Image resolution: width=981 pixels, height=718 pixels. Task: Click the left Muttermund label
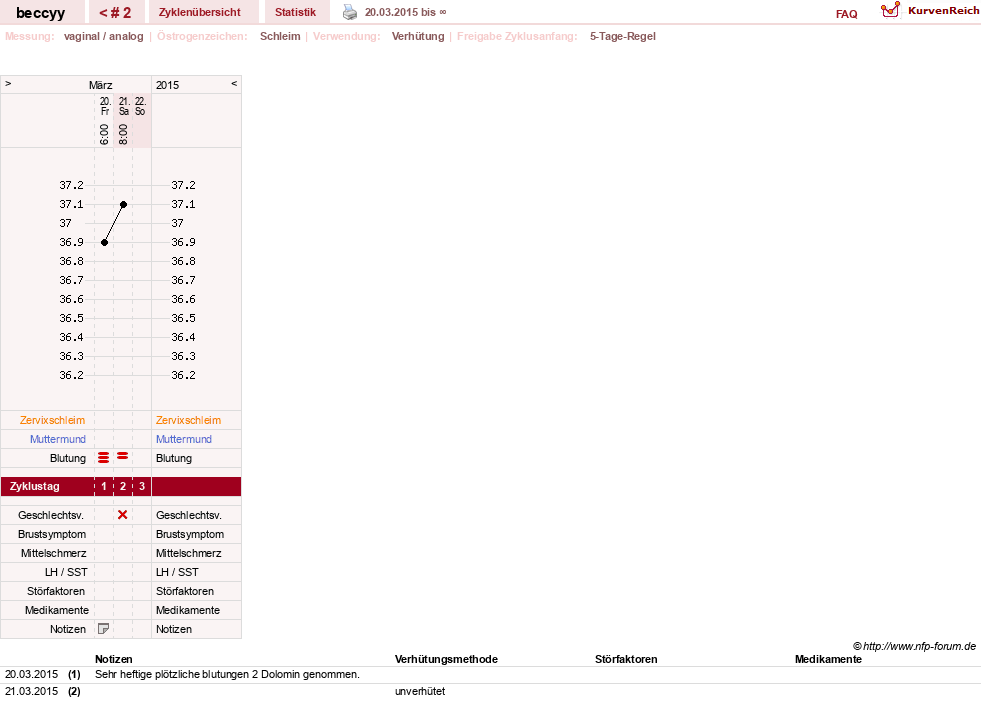click(x=58, y=439)
